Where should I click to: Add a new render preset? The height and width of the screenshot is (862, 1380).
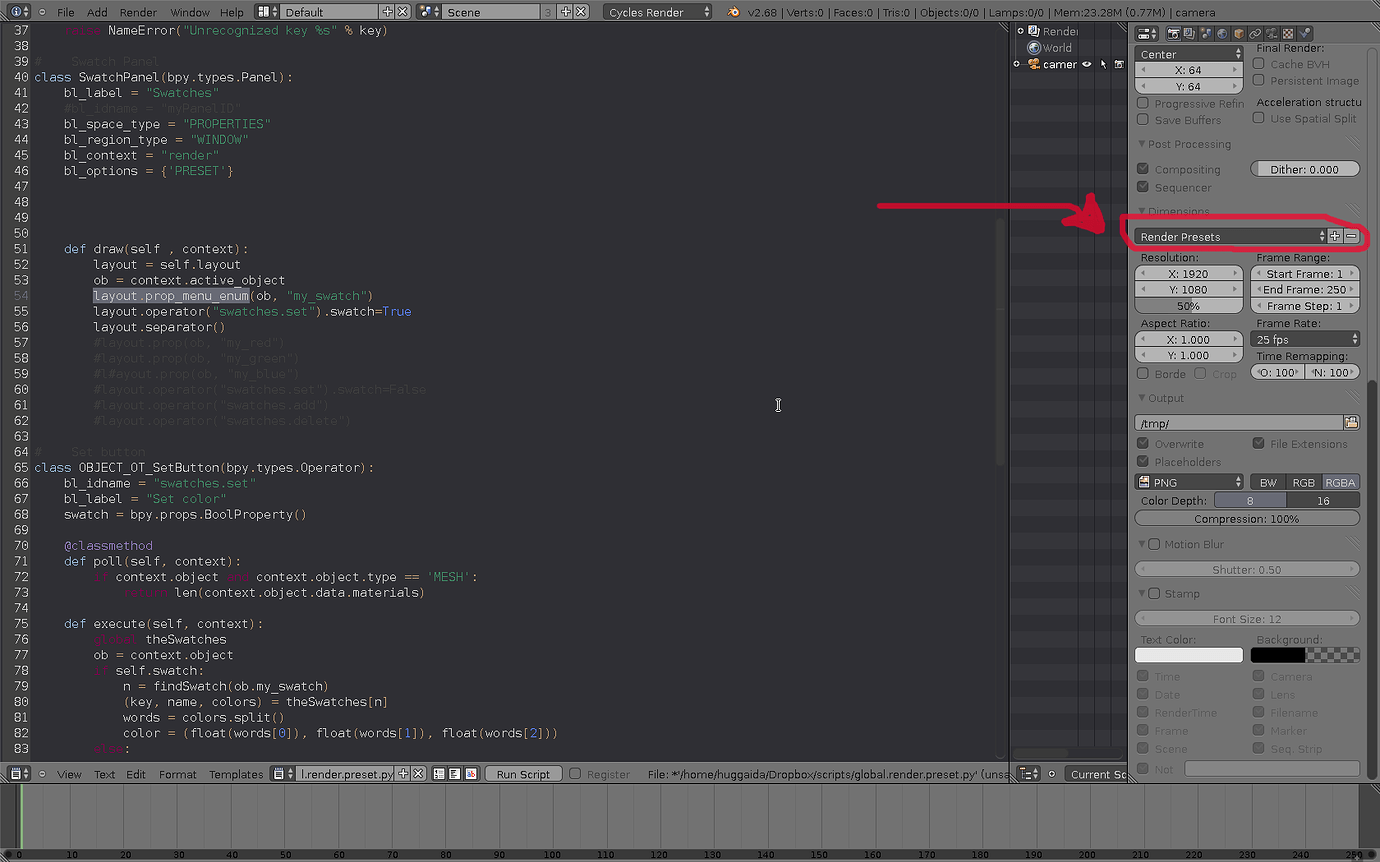pos(1335,237)
